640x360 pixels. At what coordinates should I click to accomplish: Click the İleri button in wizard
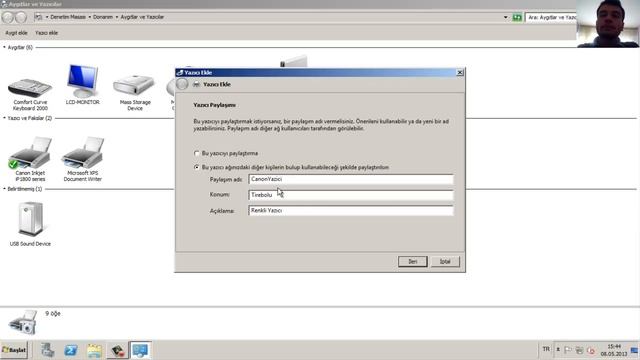(x=413, y=262)
